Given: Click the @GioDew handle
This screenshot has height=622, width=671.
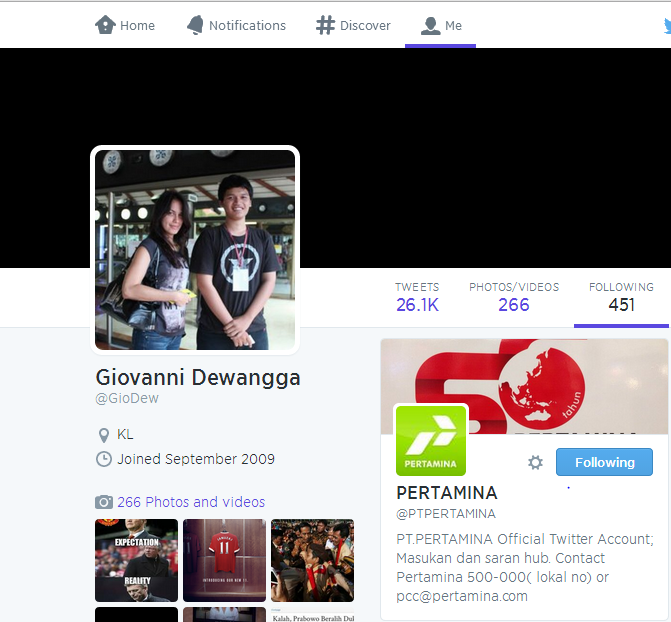Looking at the screenshot, I should pyautogui.click(x=127, y=399).
